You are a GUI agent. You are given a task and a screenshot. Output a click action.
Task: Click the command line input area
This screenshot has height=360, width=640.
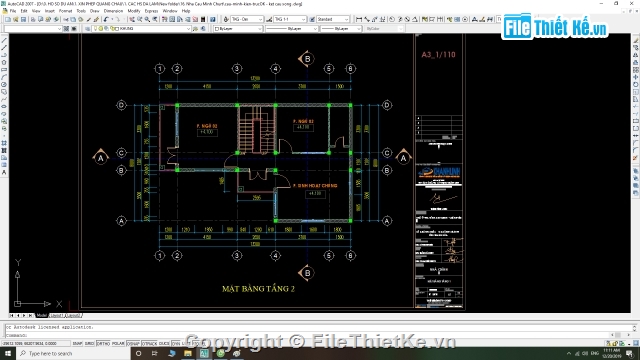318,335
